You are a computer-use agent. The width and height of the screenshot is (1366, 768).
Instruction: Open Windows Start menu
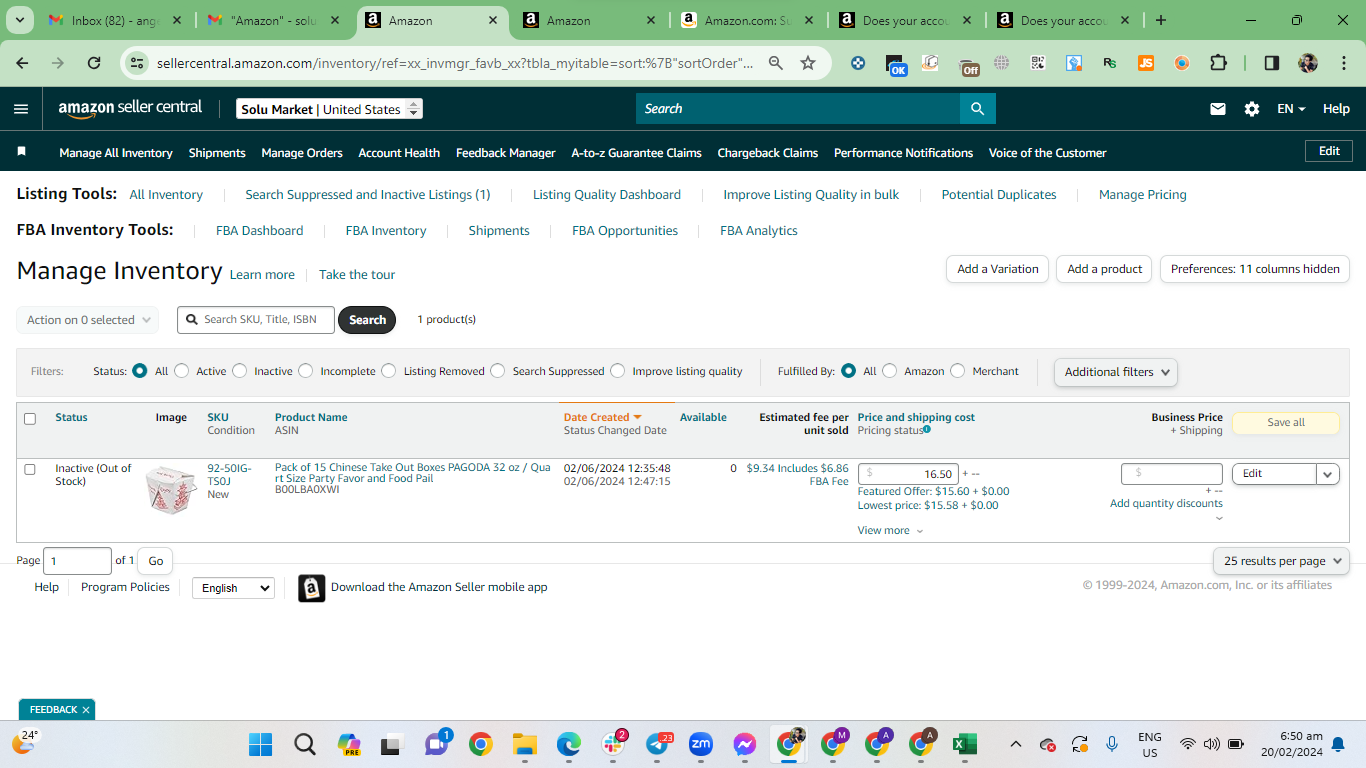point(260,744)
